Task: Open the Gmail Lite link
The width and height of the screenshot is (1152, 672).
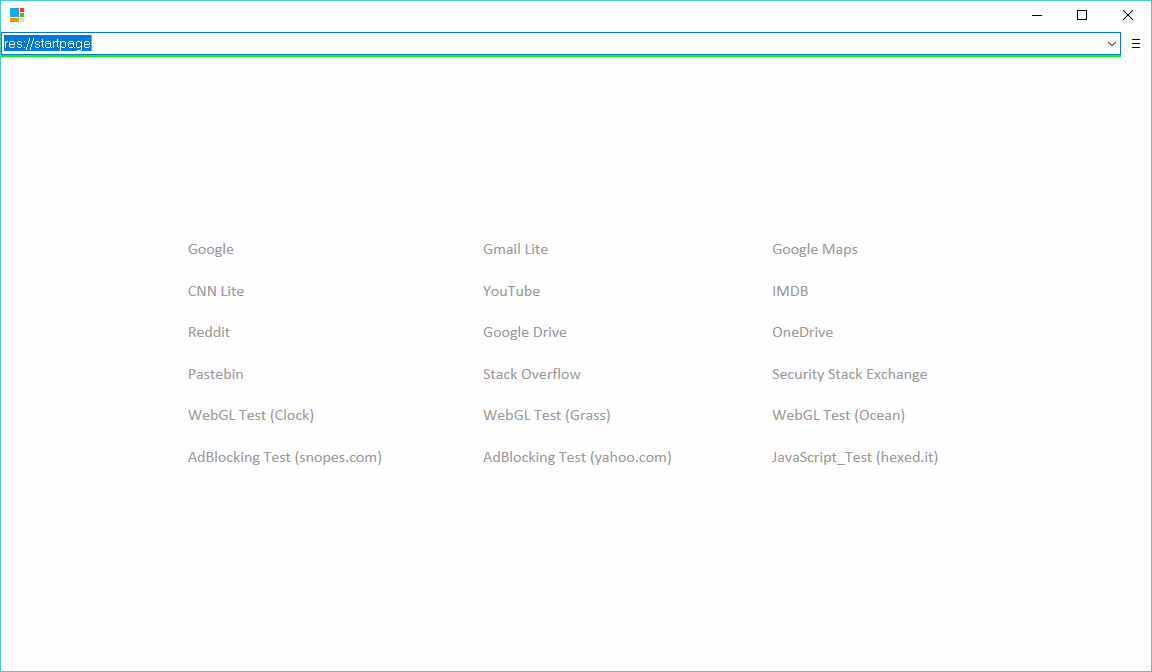Action: point(515,249)
